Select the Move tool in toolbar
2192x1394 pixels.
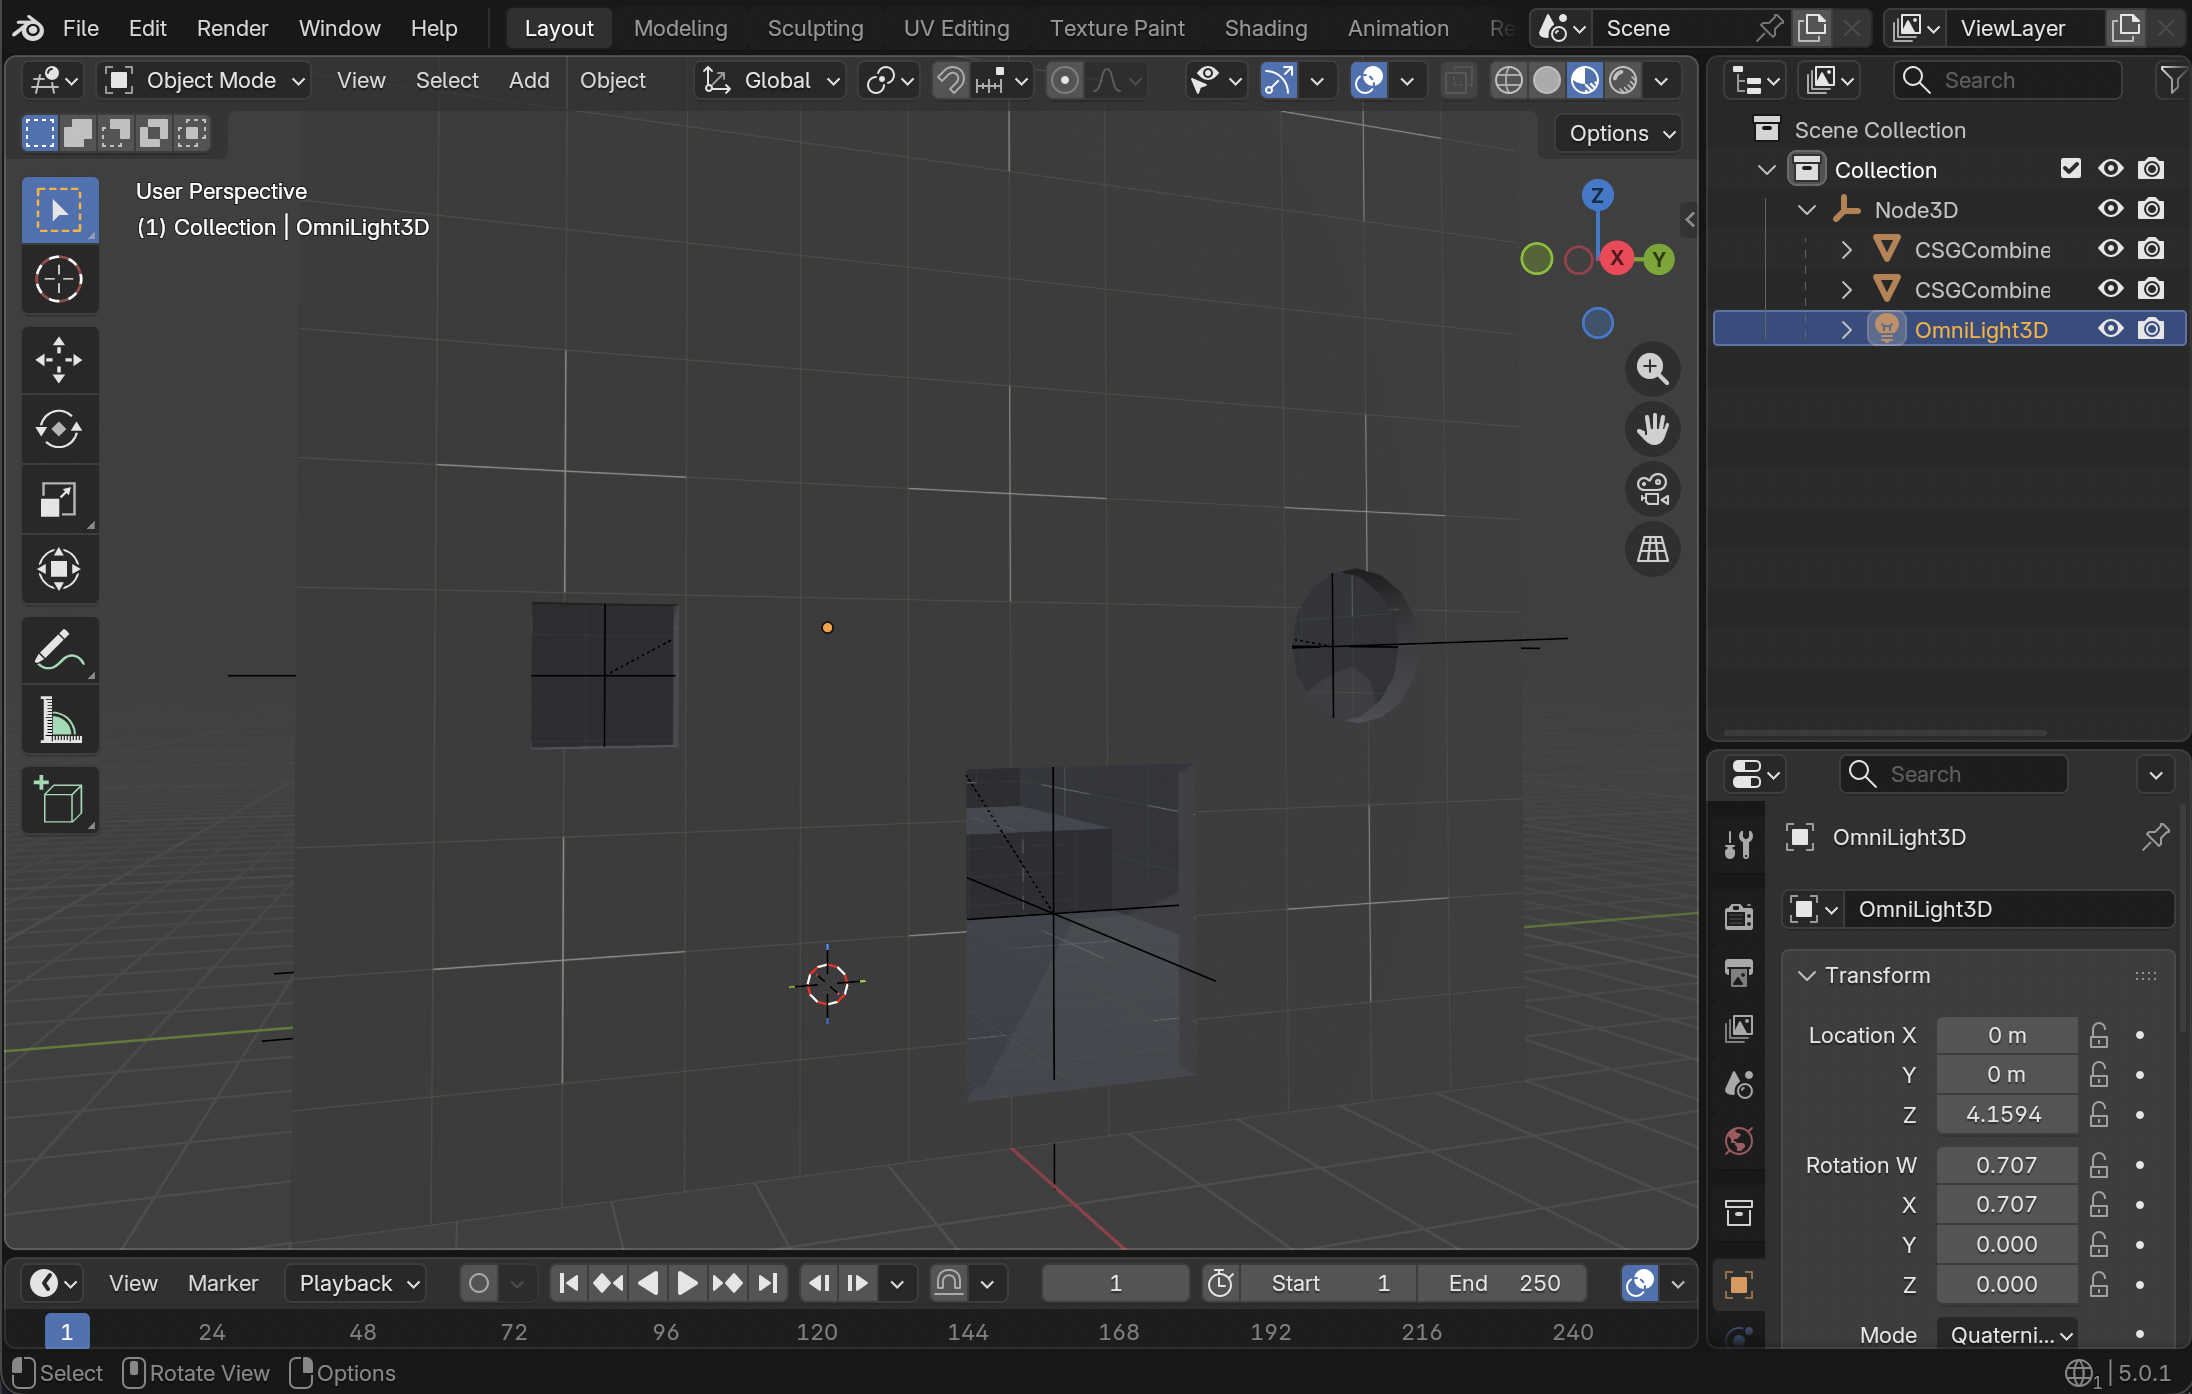pos(59,360)
